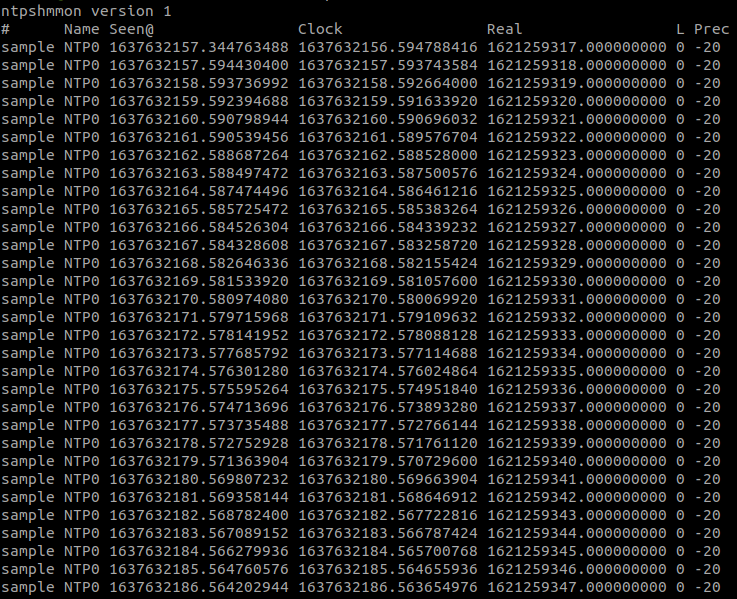Select Clock value 1637632175.574951840
737x599 pixels.
pos(388,389)
